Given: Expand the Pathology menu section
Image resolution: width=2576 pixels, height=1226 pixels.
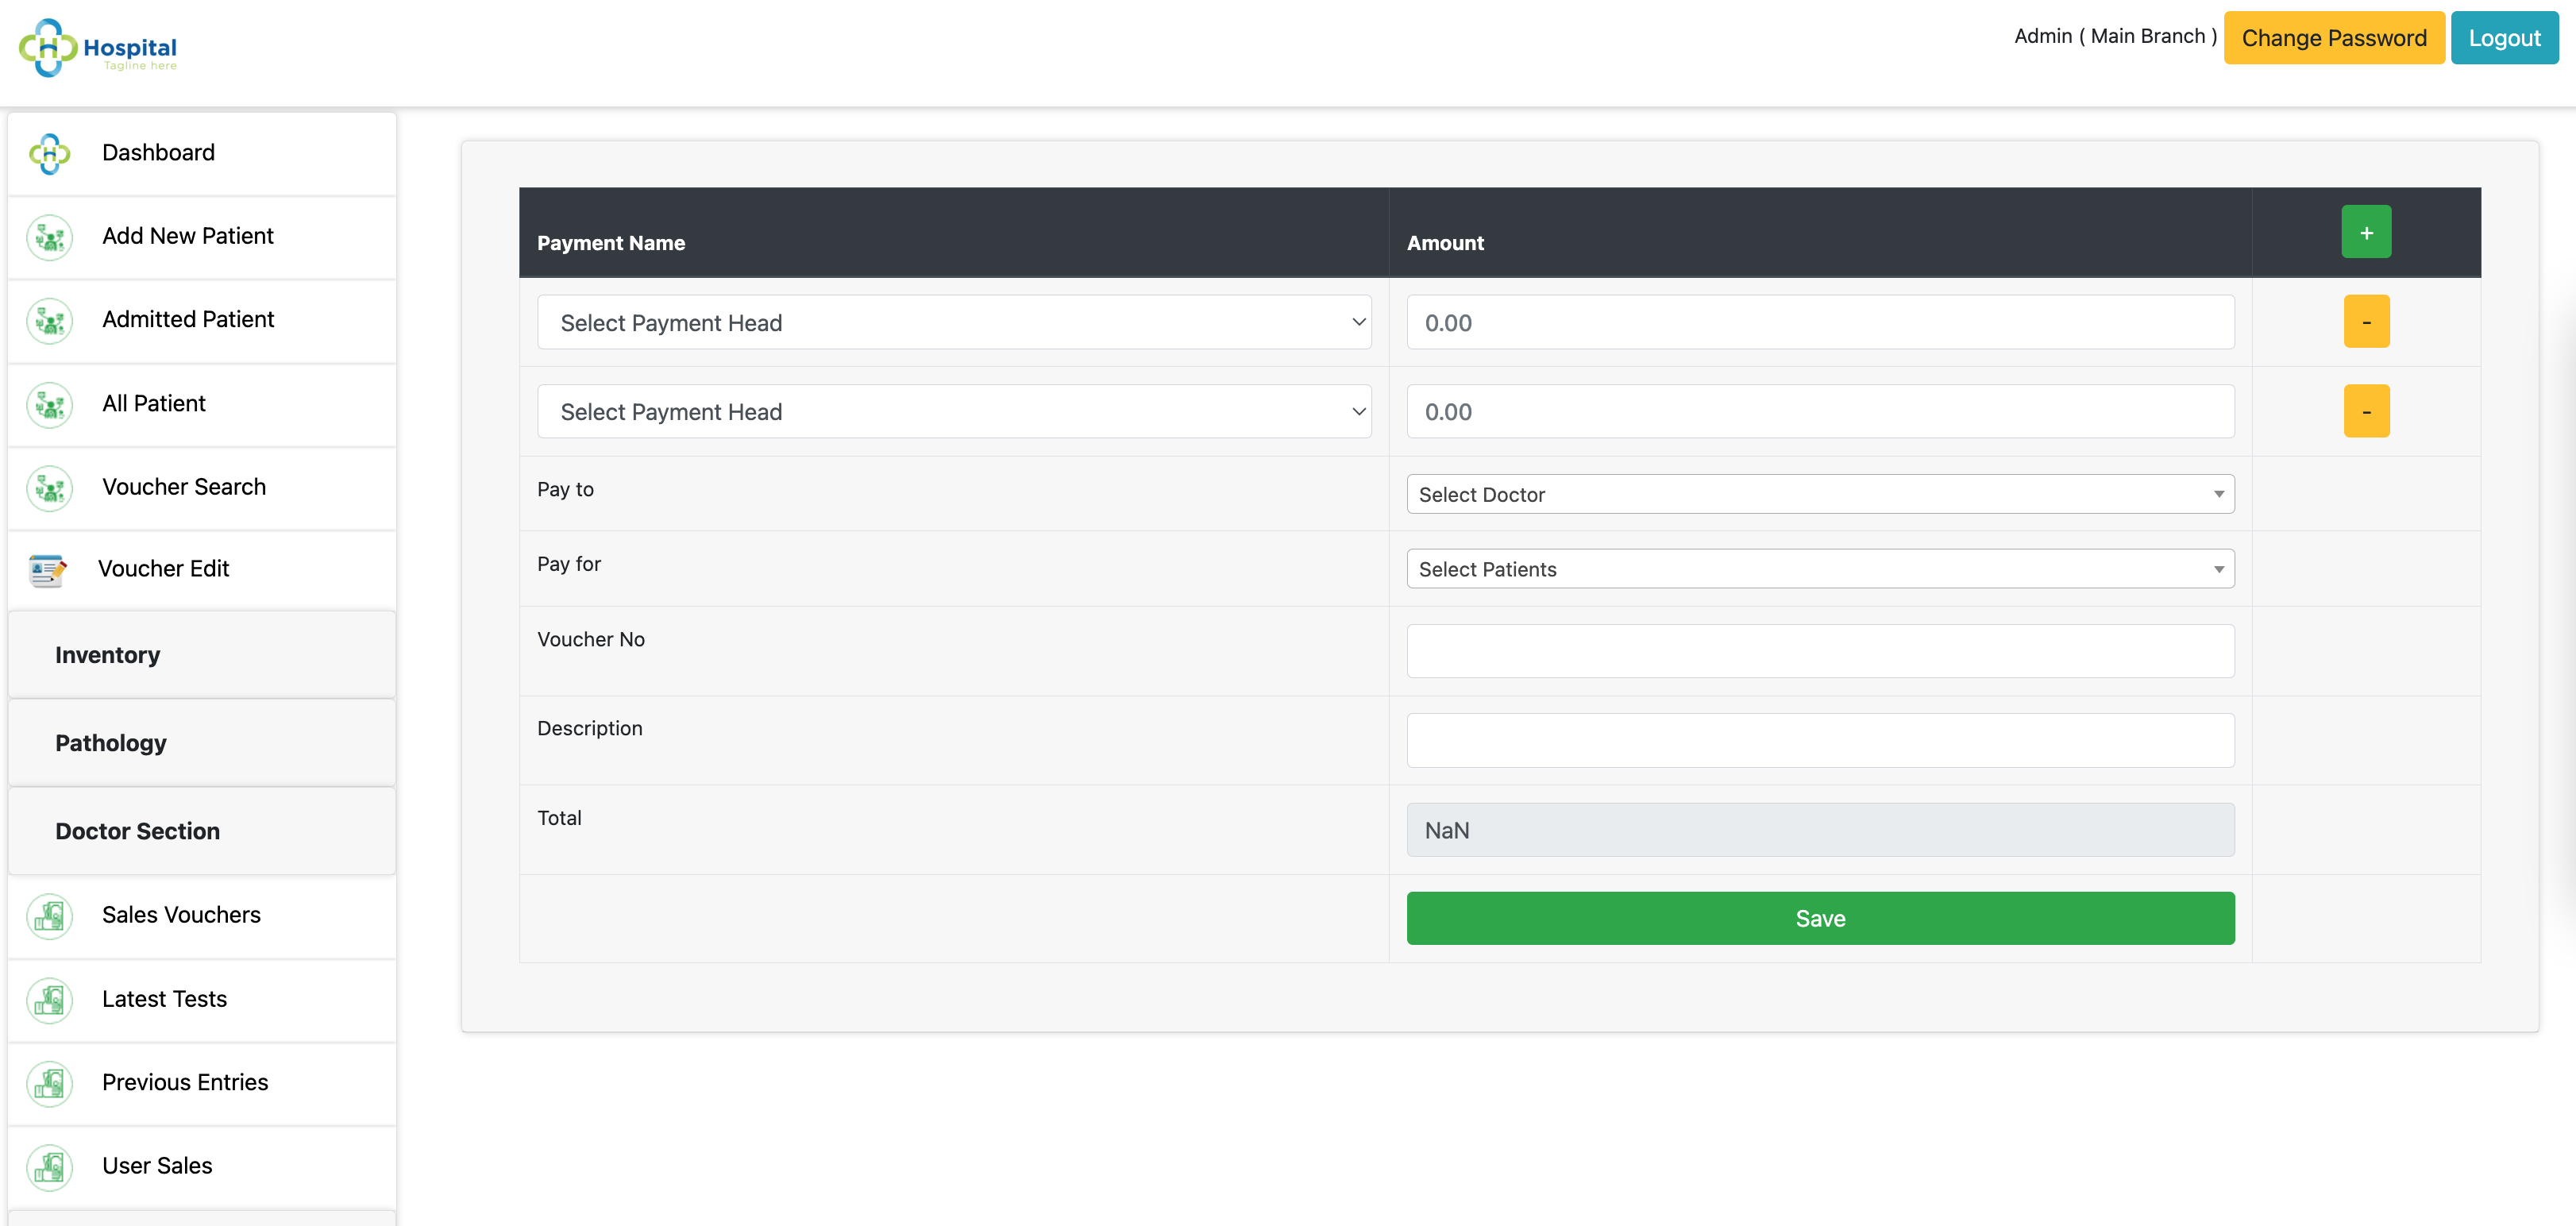Looking at the screenshot, I should (x=202, y=743).
